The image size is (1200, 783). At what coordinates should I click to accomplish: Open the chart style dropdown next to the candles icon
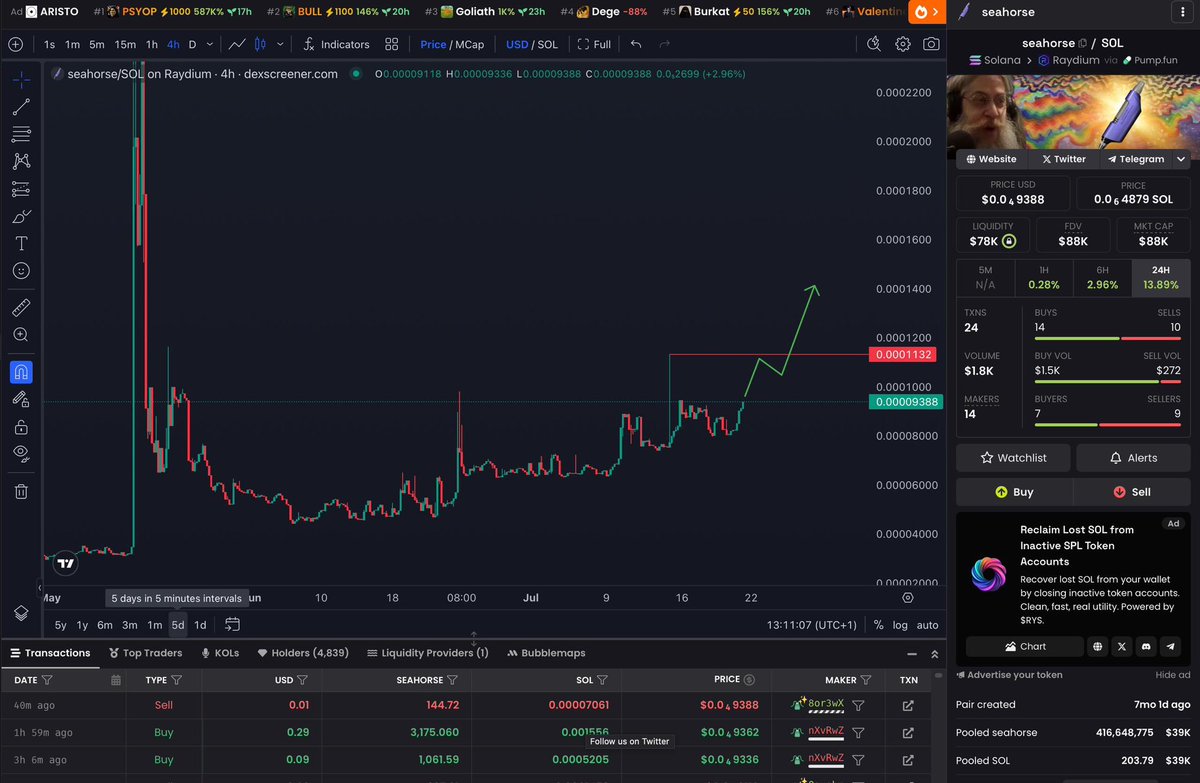[x=278, y=44]
